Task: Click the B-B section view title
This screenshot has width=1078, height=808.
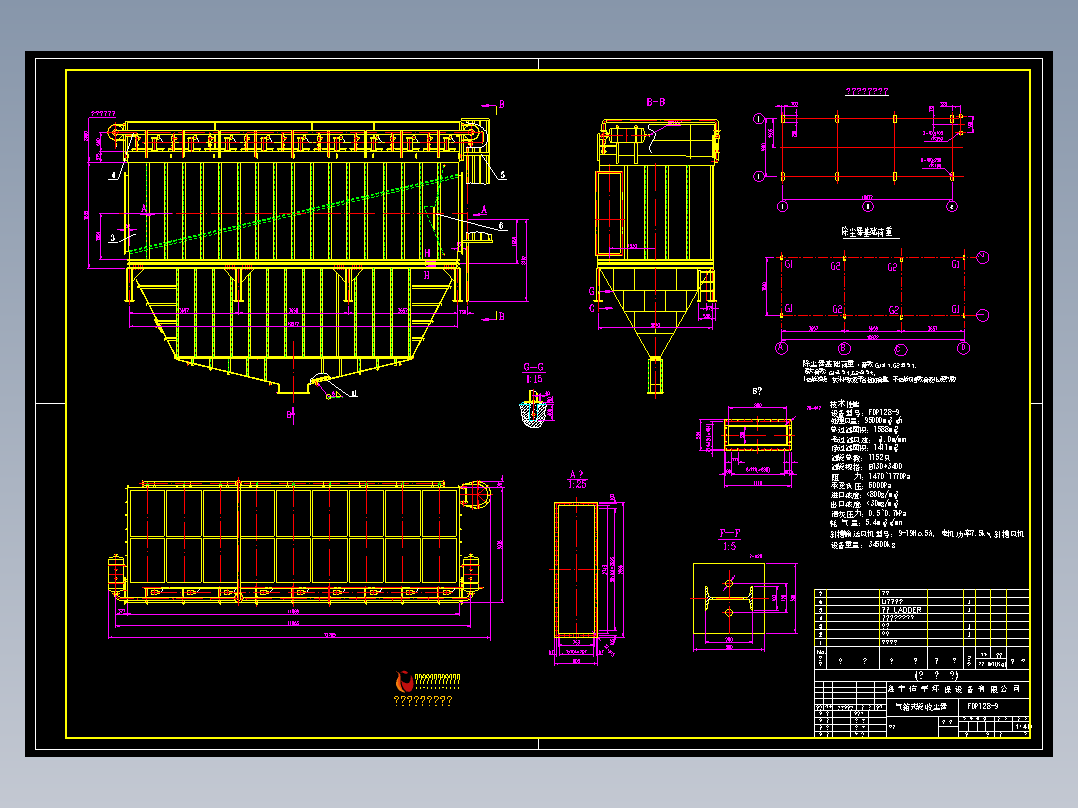Action: tap(656, 102)
